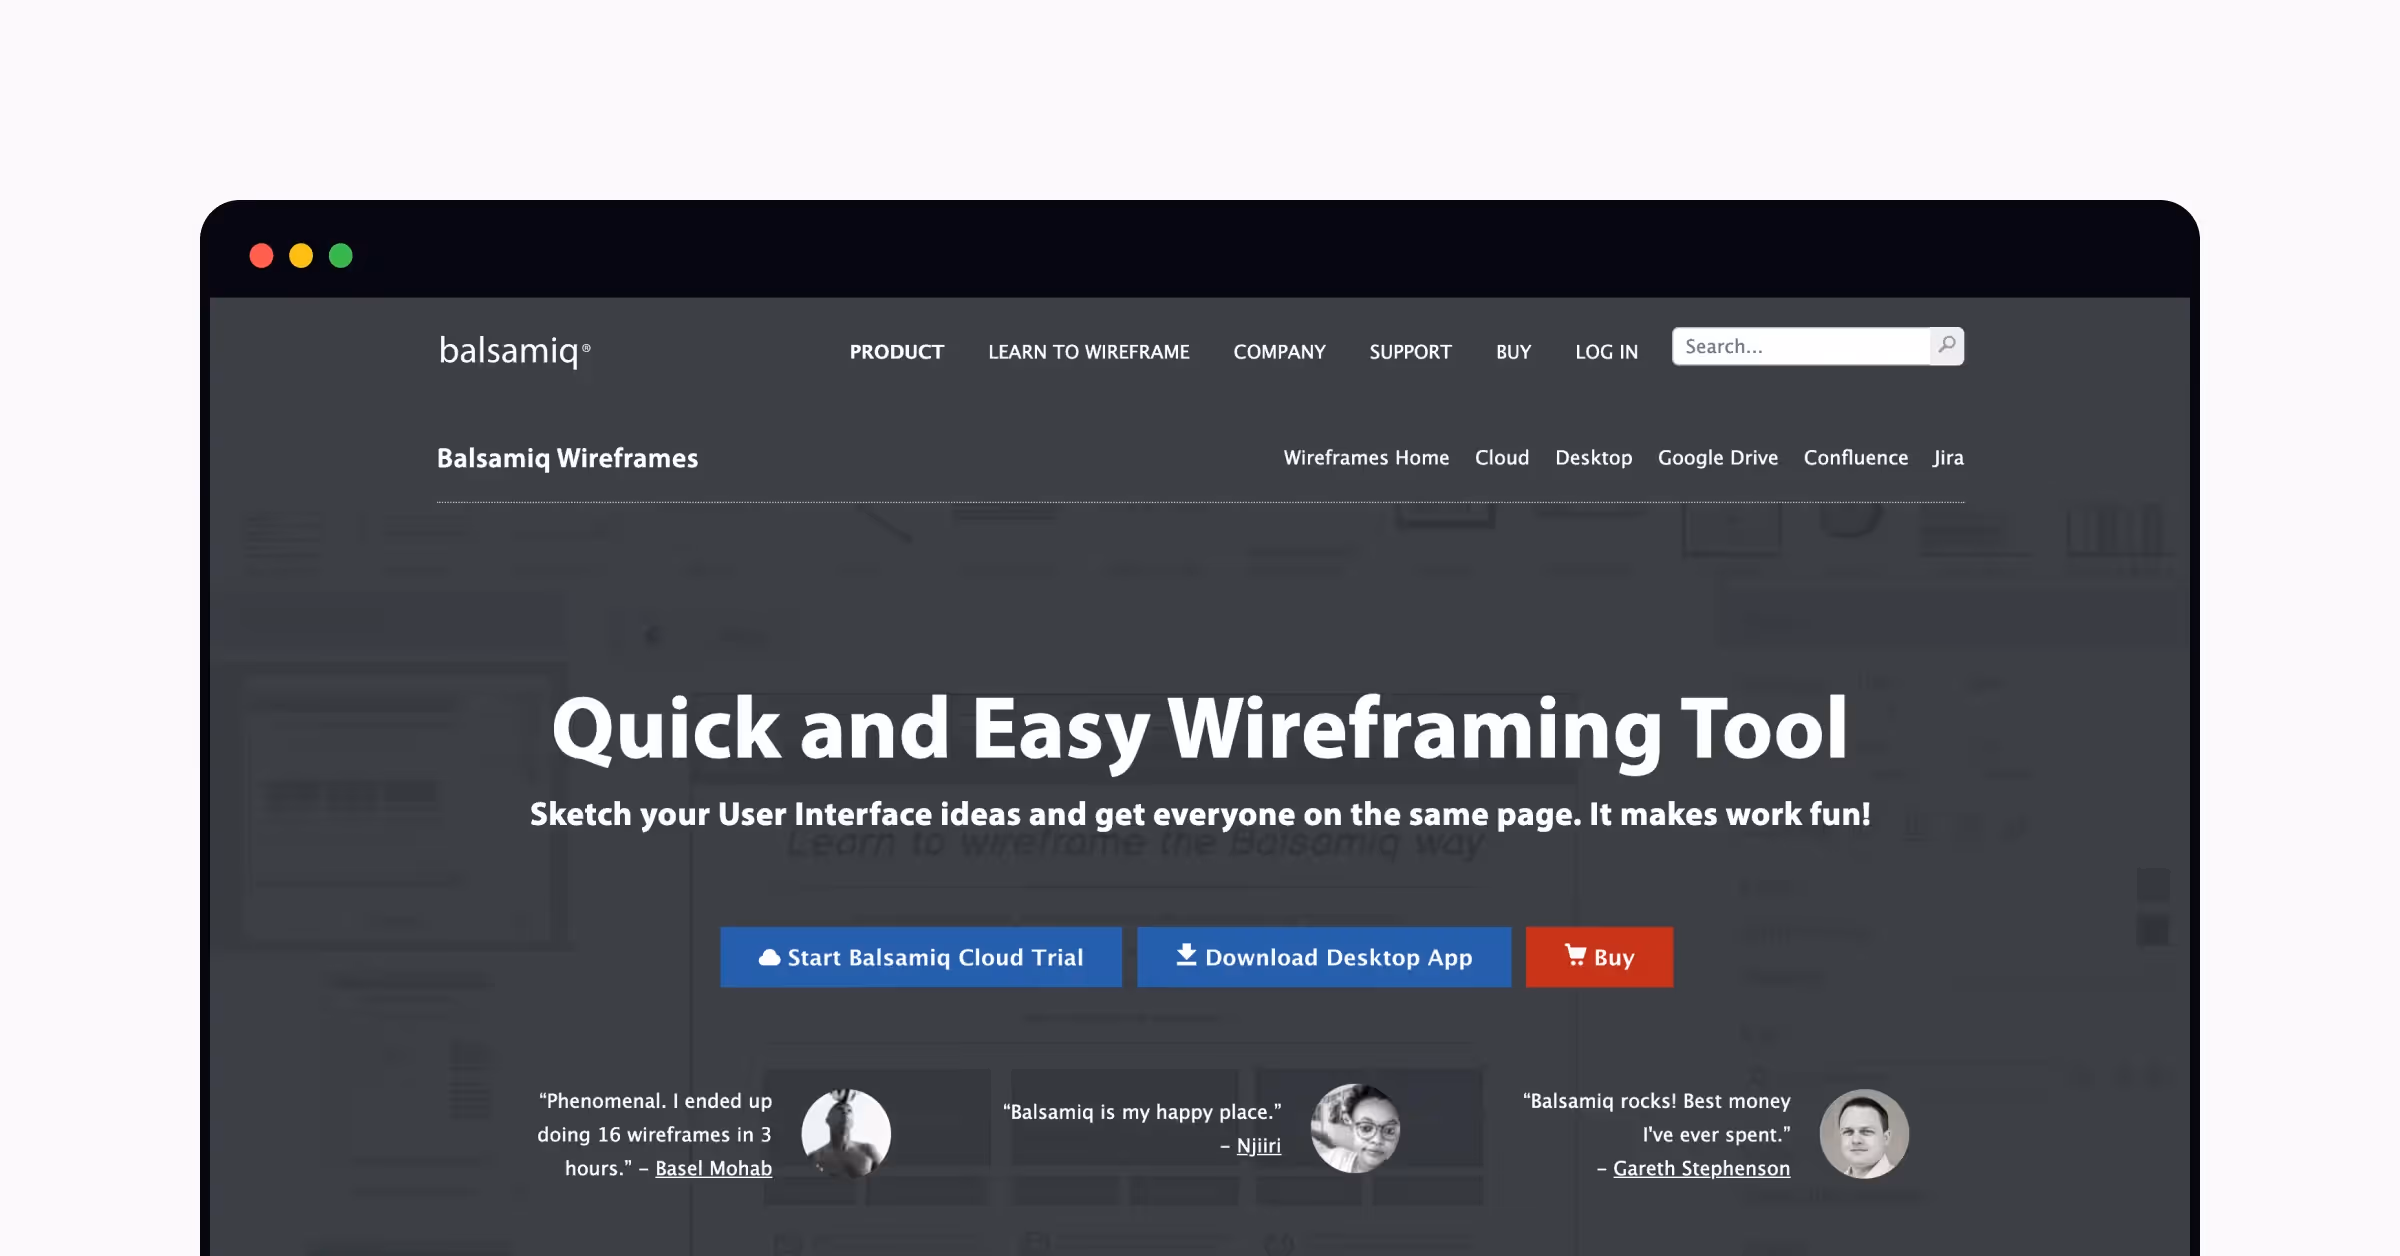Viewport: 2400px width, 1256px height.
Task: Select the Confluence tab
Action: (x=1856, y=457)
